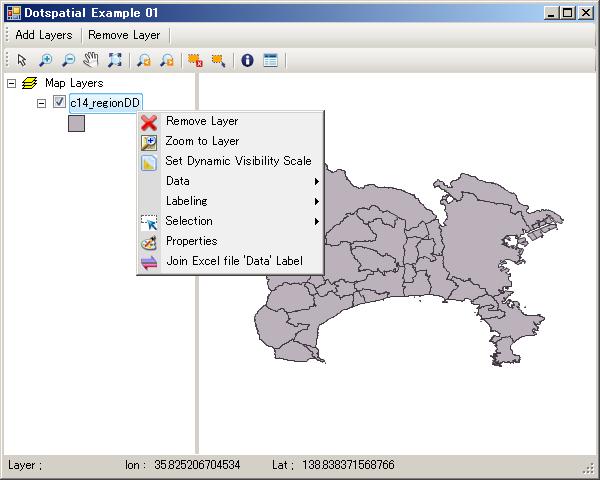
Task: Choose Zoom to Layer from context menu
Action: click(202, 141)
